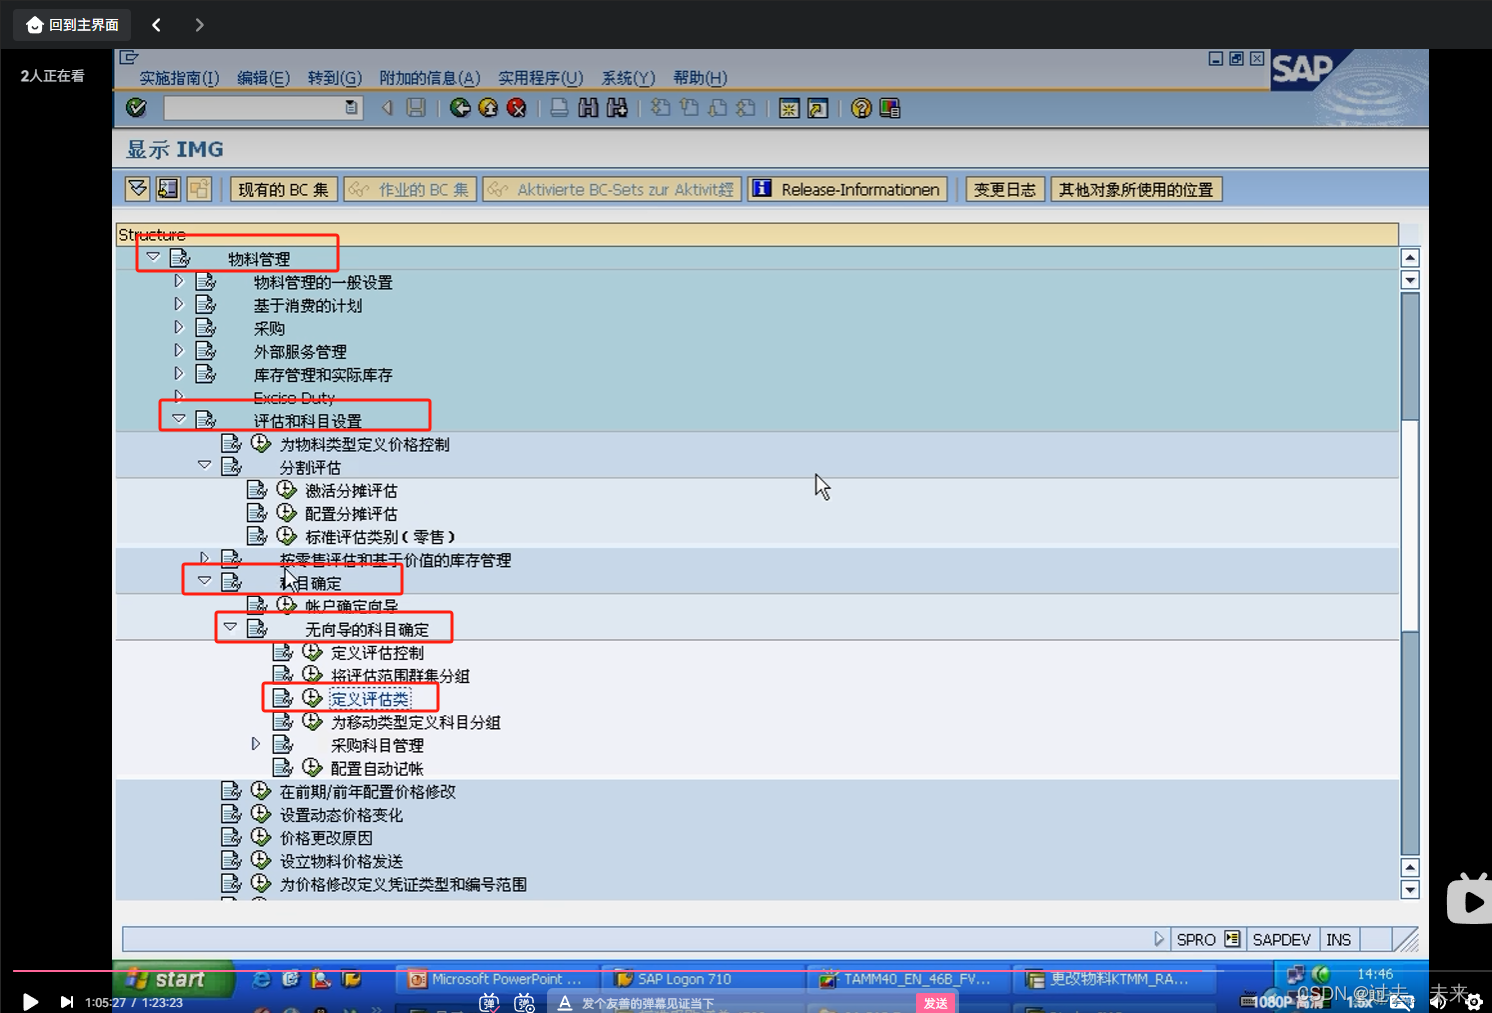Click the green Back arrow icon

click(460, 108)
